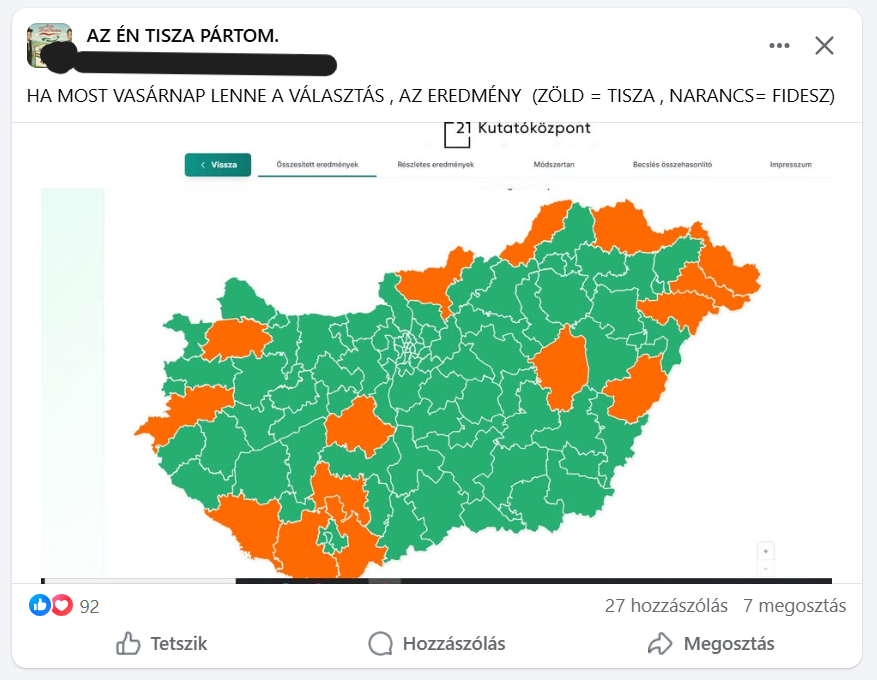Open the Módszertan tab
This screenshot has width=877, height=680.
tap(553, 165)
